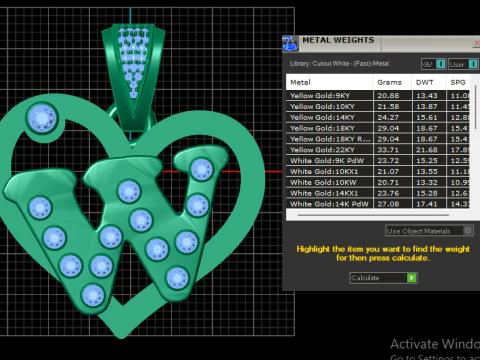
Task: Select the Yellow Gold:18KY R... row
Action: tap(378, 139)
